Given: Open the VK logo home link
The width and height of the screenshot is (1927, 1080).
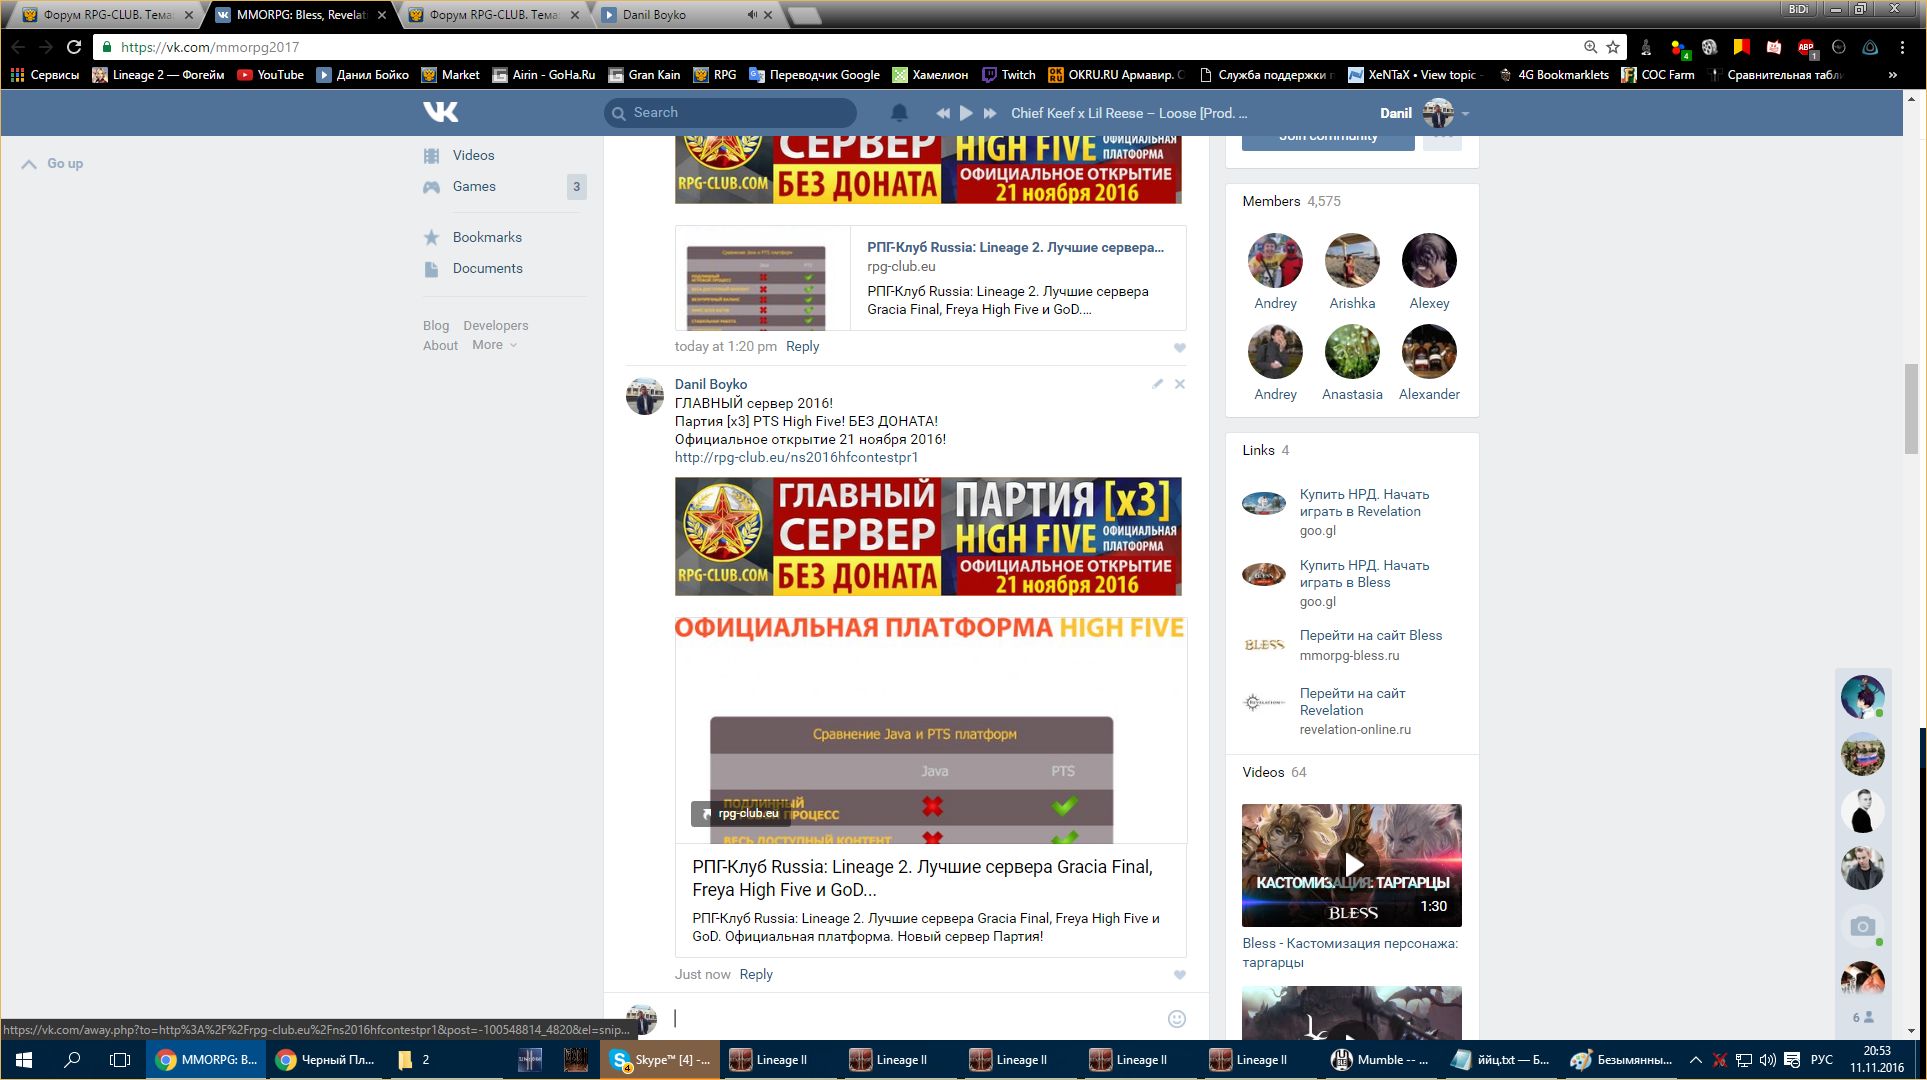Looking at the screenshot, I should click(x=440, y=112).
